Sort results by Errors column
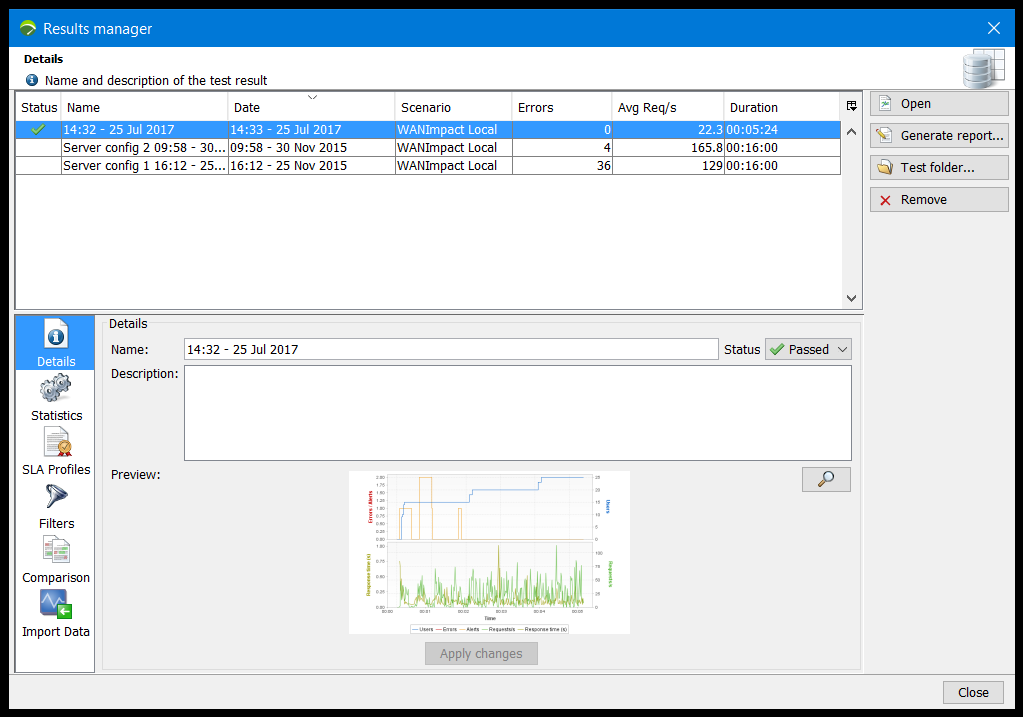 pyautogui.click(x=561, y=107)
